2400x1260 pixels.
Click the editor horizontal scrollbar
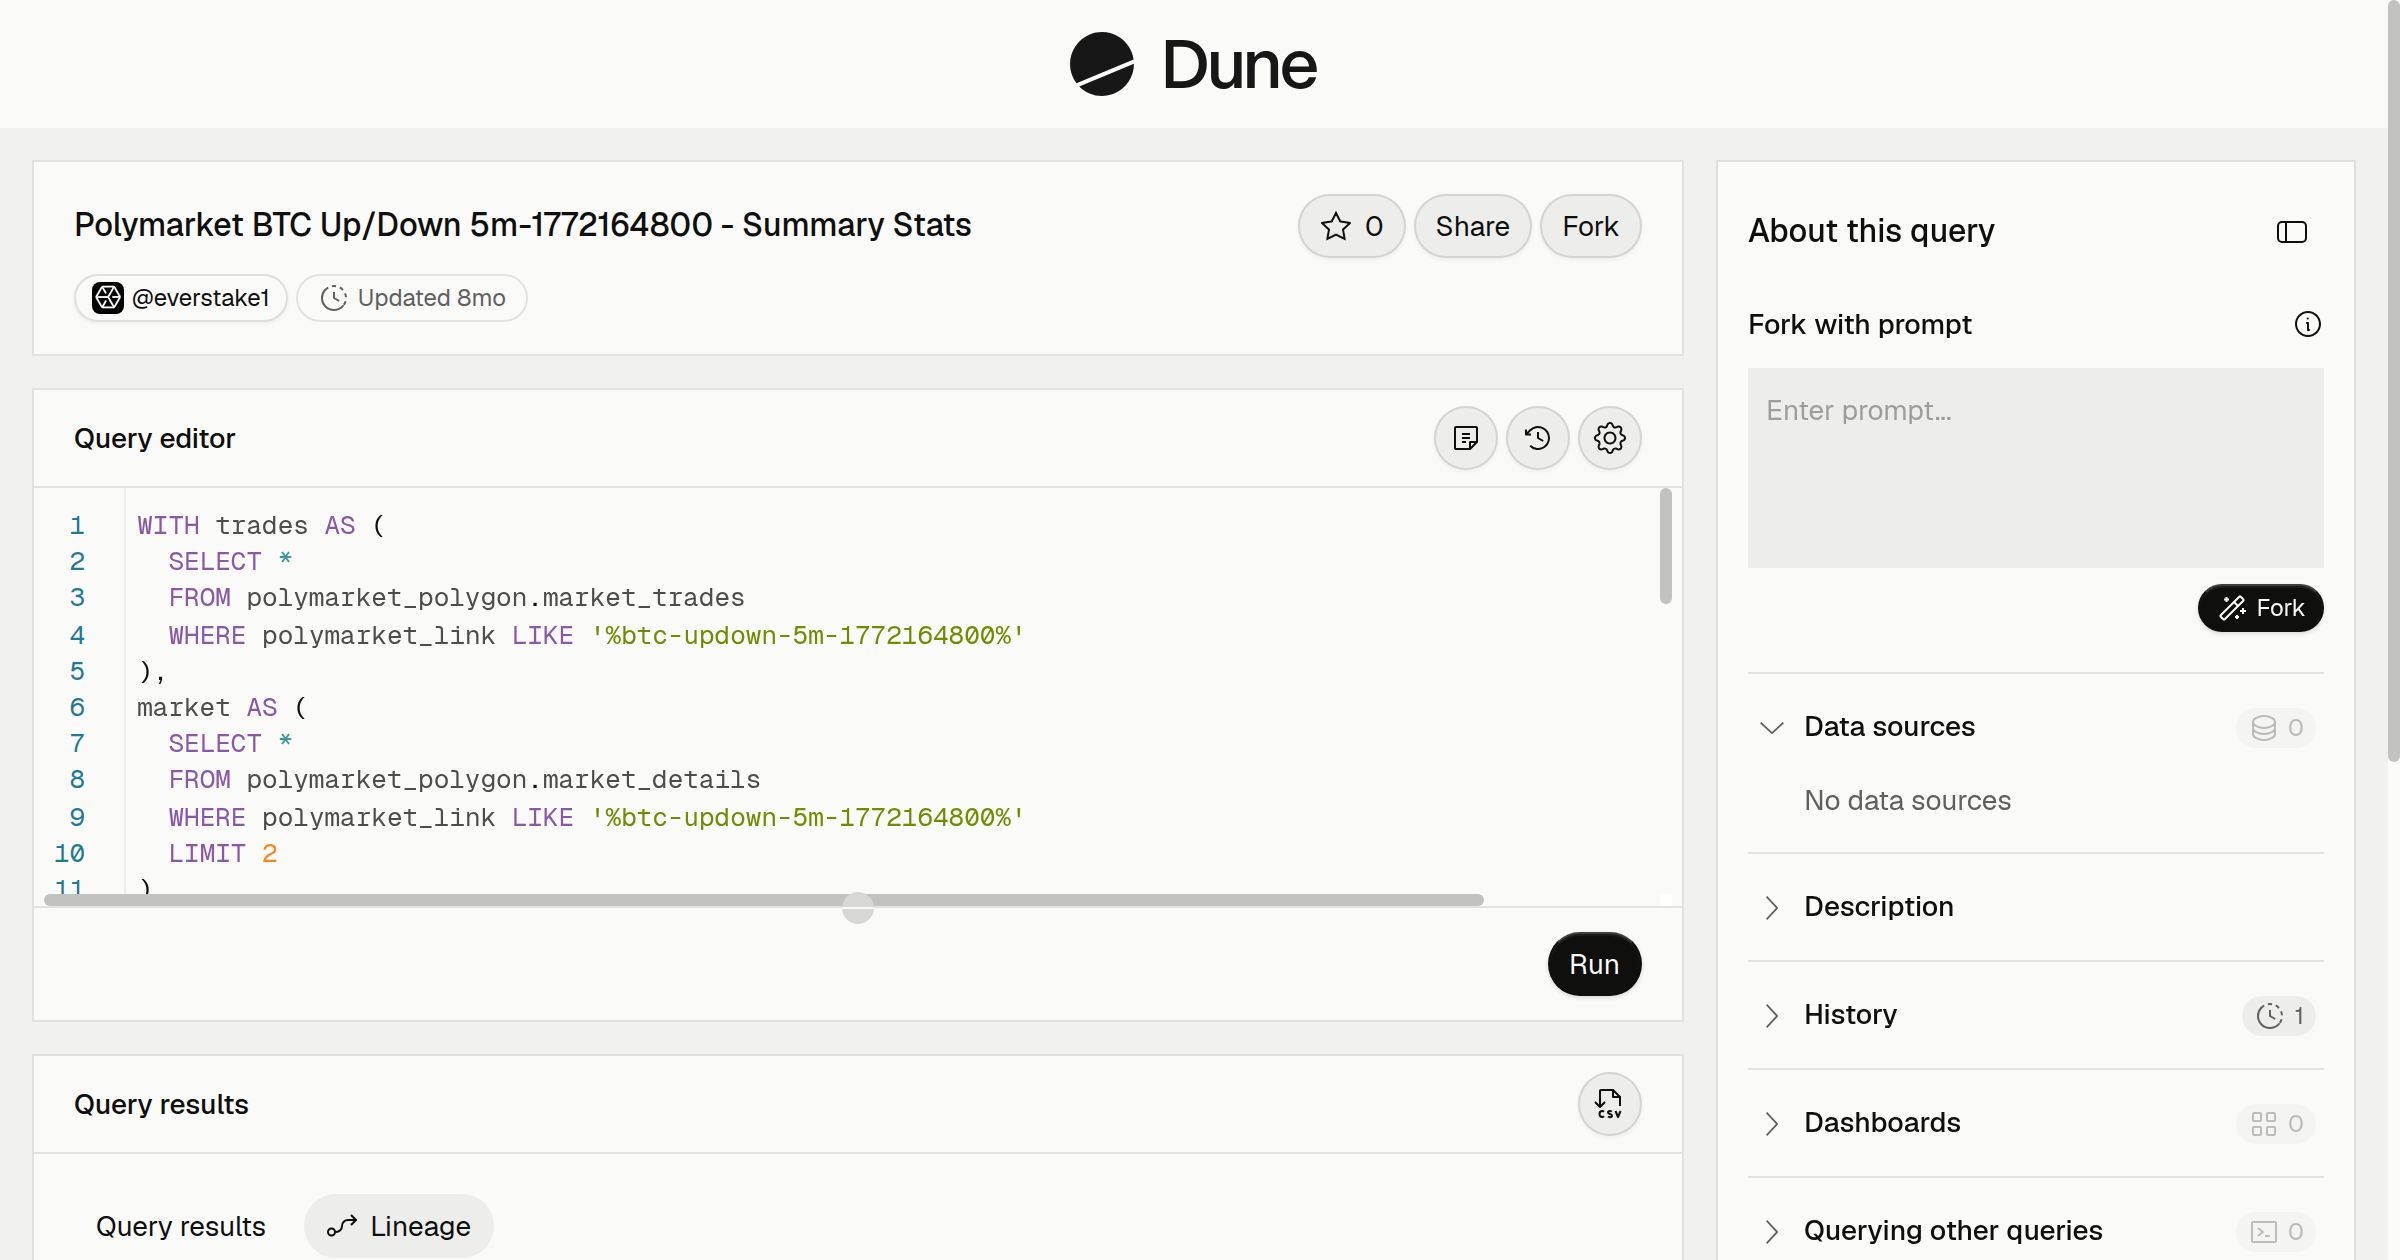(764, 900)
